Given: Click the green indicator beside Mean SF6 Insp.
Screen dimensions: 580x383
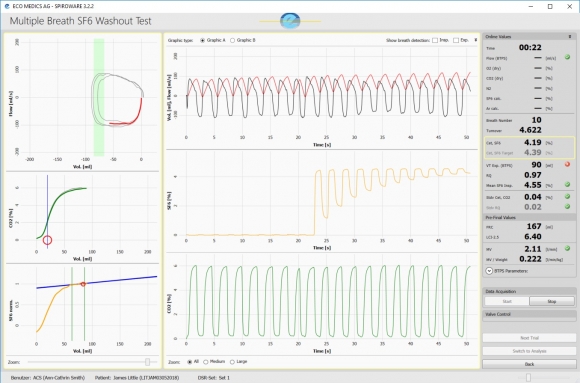Looking at the screenshot, I should point(567,185).
